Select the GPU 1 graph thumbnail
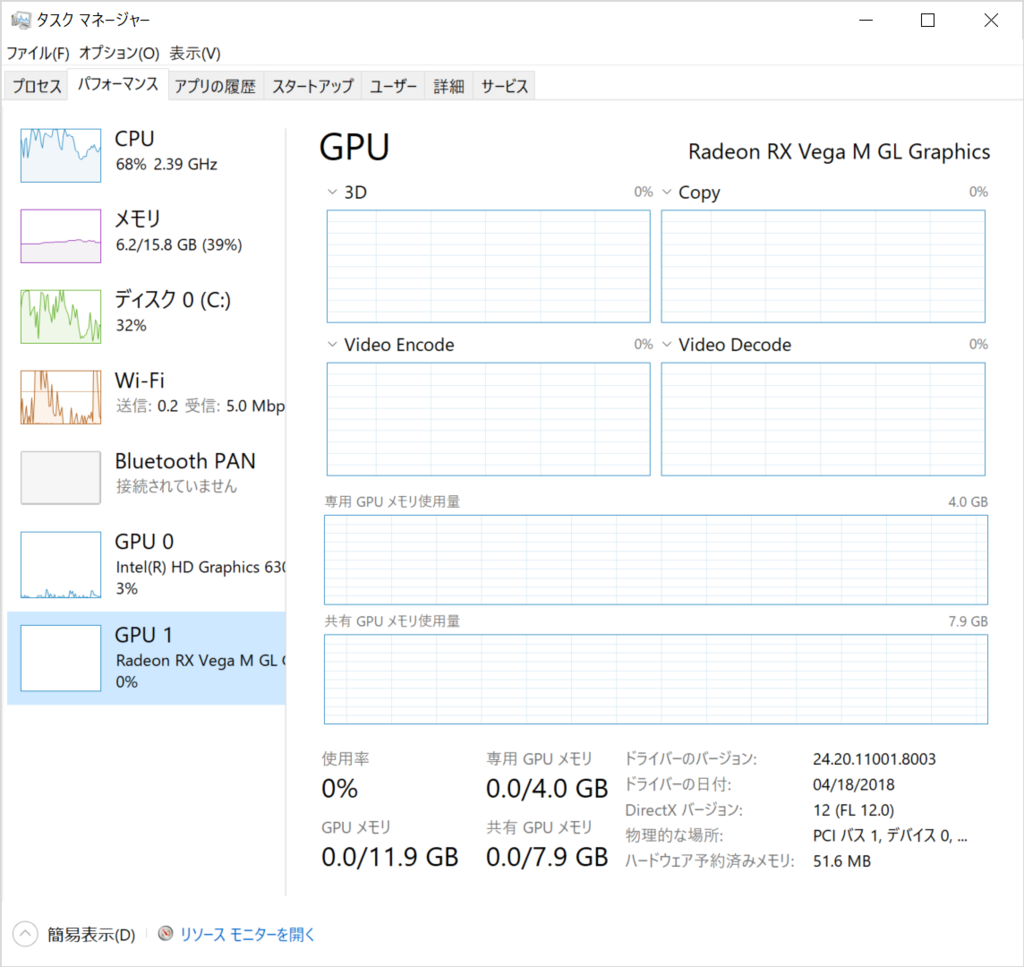This screenshot has height=967, width=1024. pyautogui.click(x=61, y=658)
